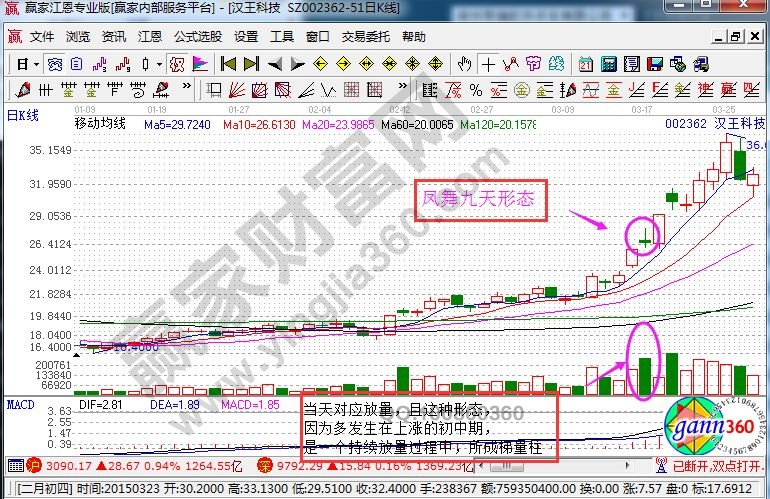Open the 交易委托 menu

point(366,36)
